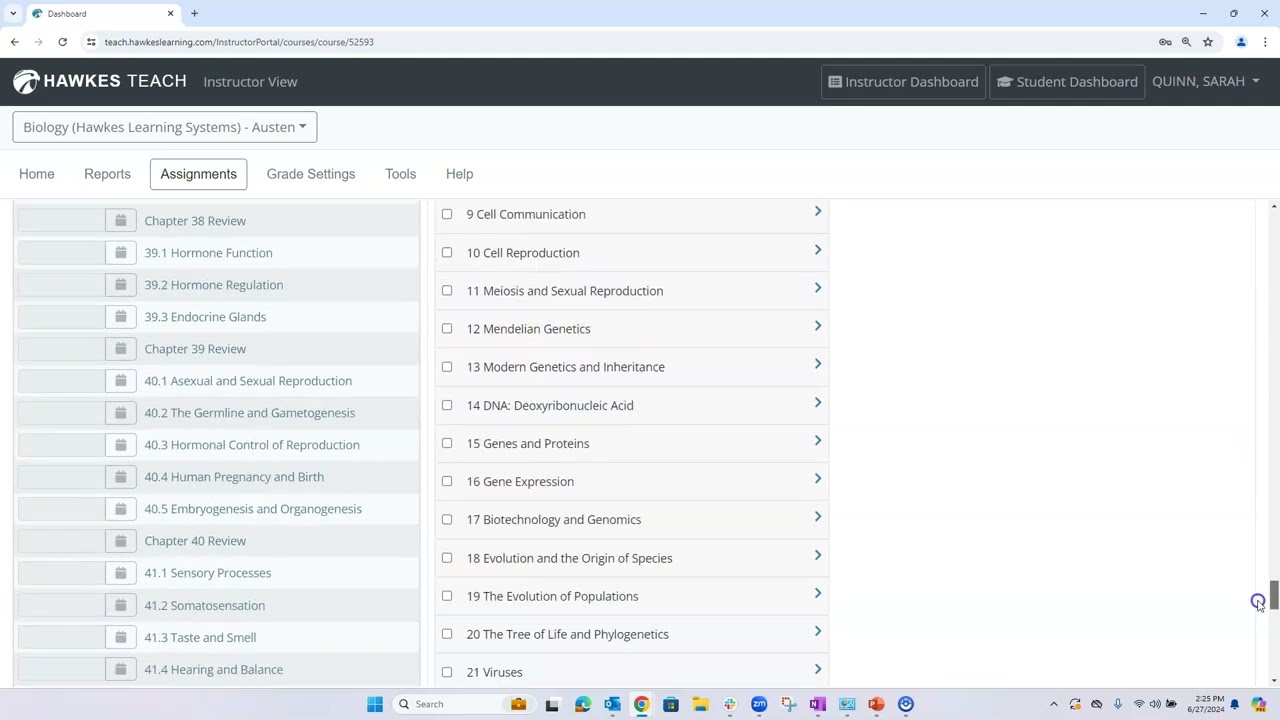
Task: Expand chapter 18 Evolution and Origin of Species arrow
Action: tap(817, 555)
